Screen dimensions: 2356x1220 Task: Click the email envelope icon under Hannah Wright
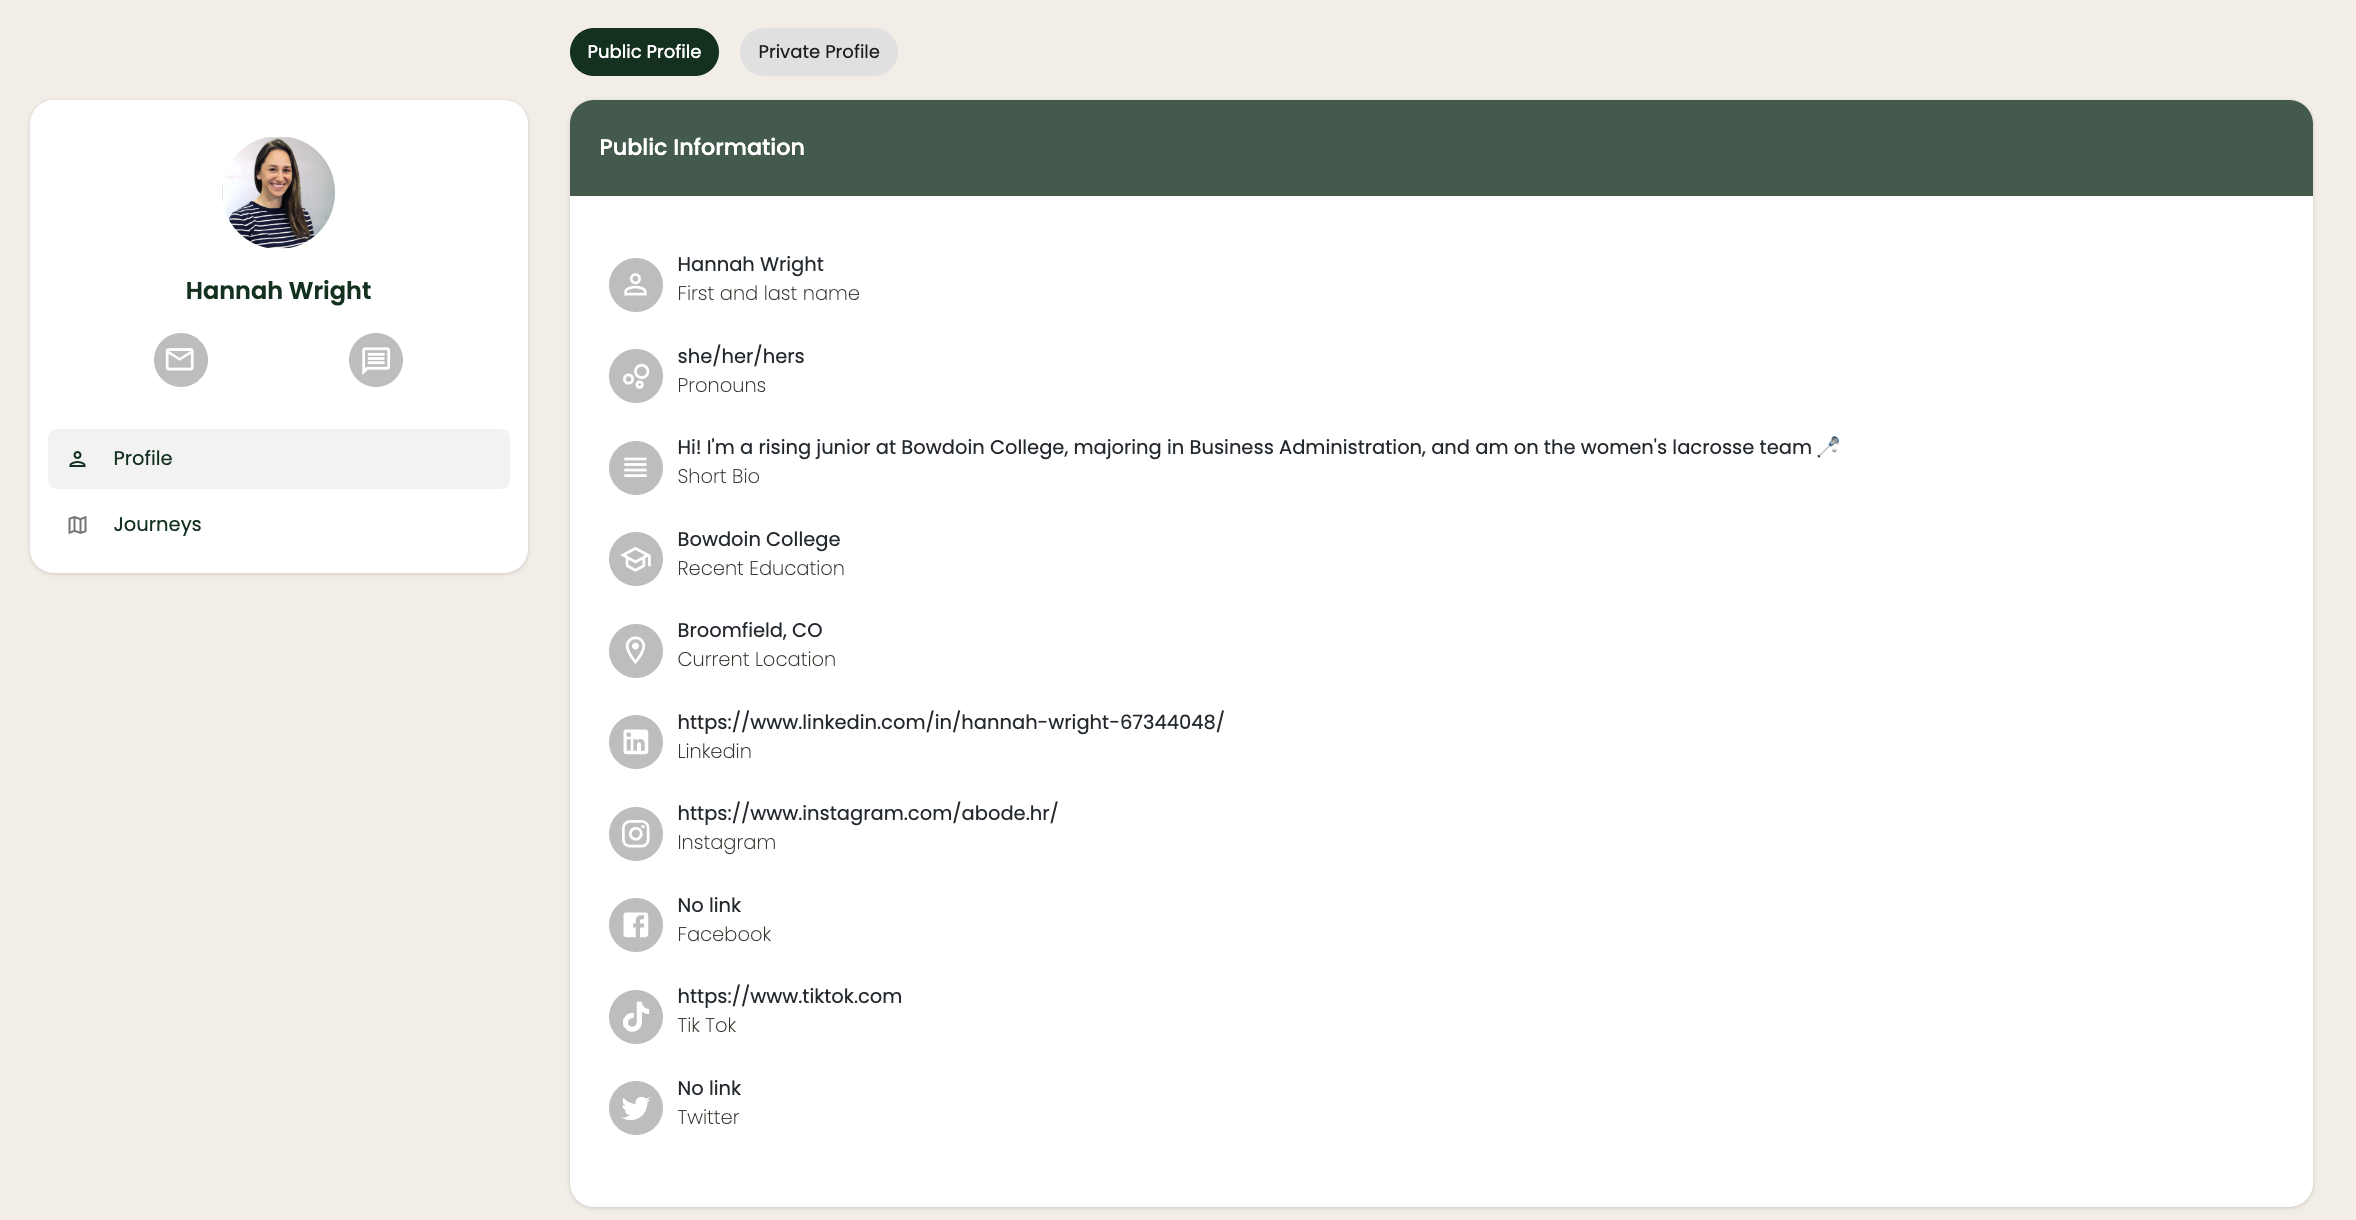(x=180, y=360)
